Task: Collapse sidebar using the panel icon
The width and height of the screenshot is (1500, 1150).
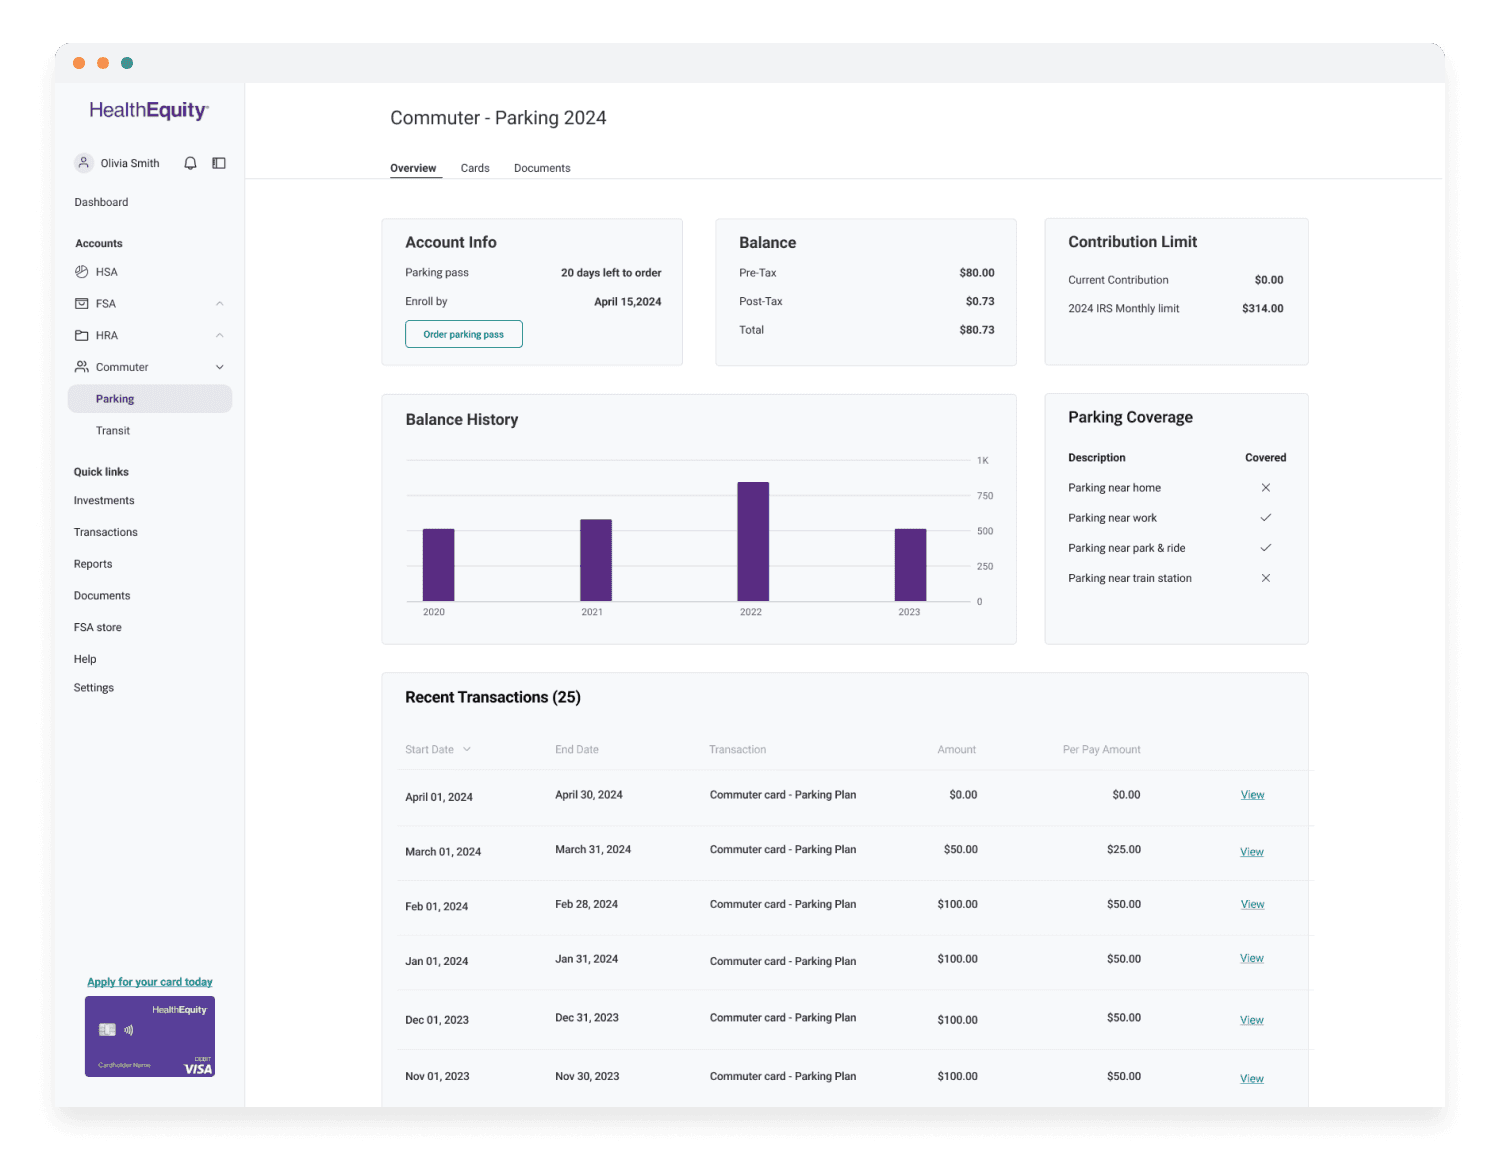Action: (x=219, y=163)
